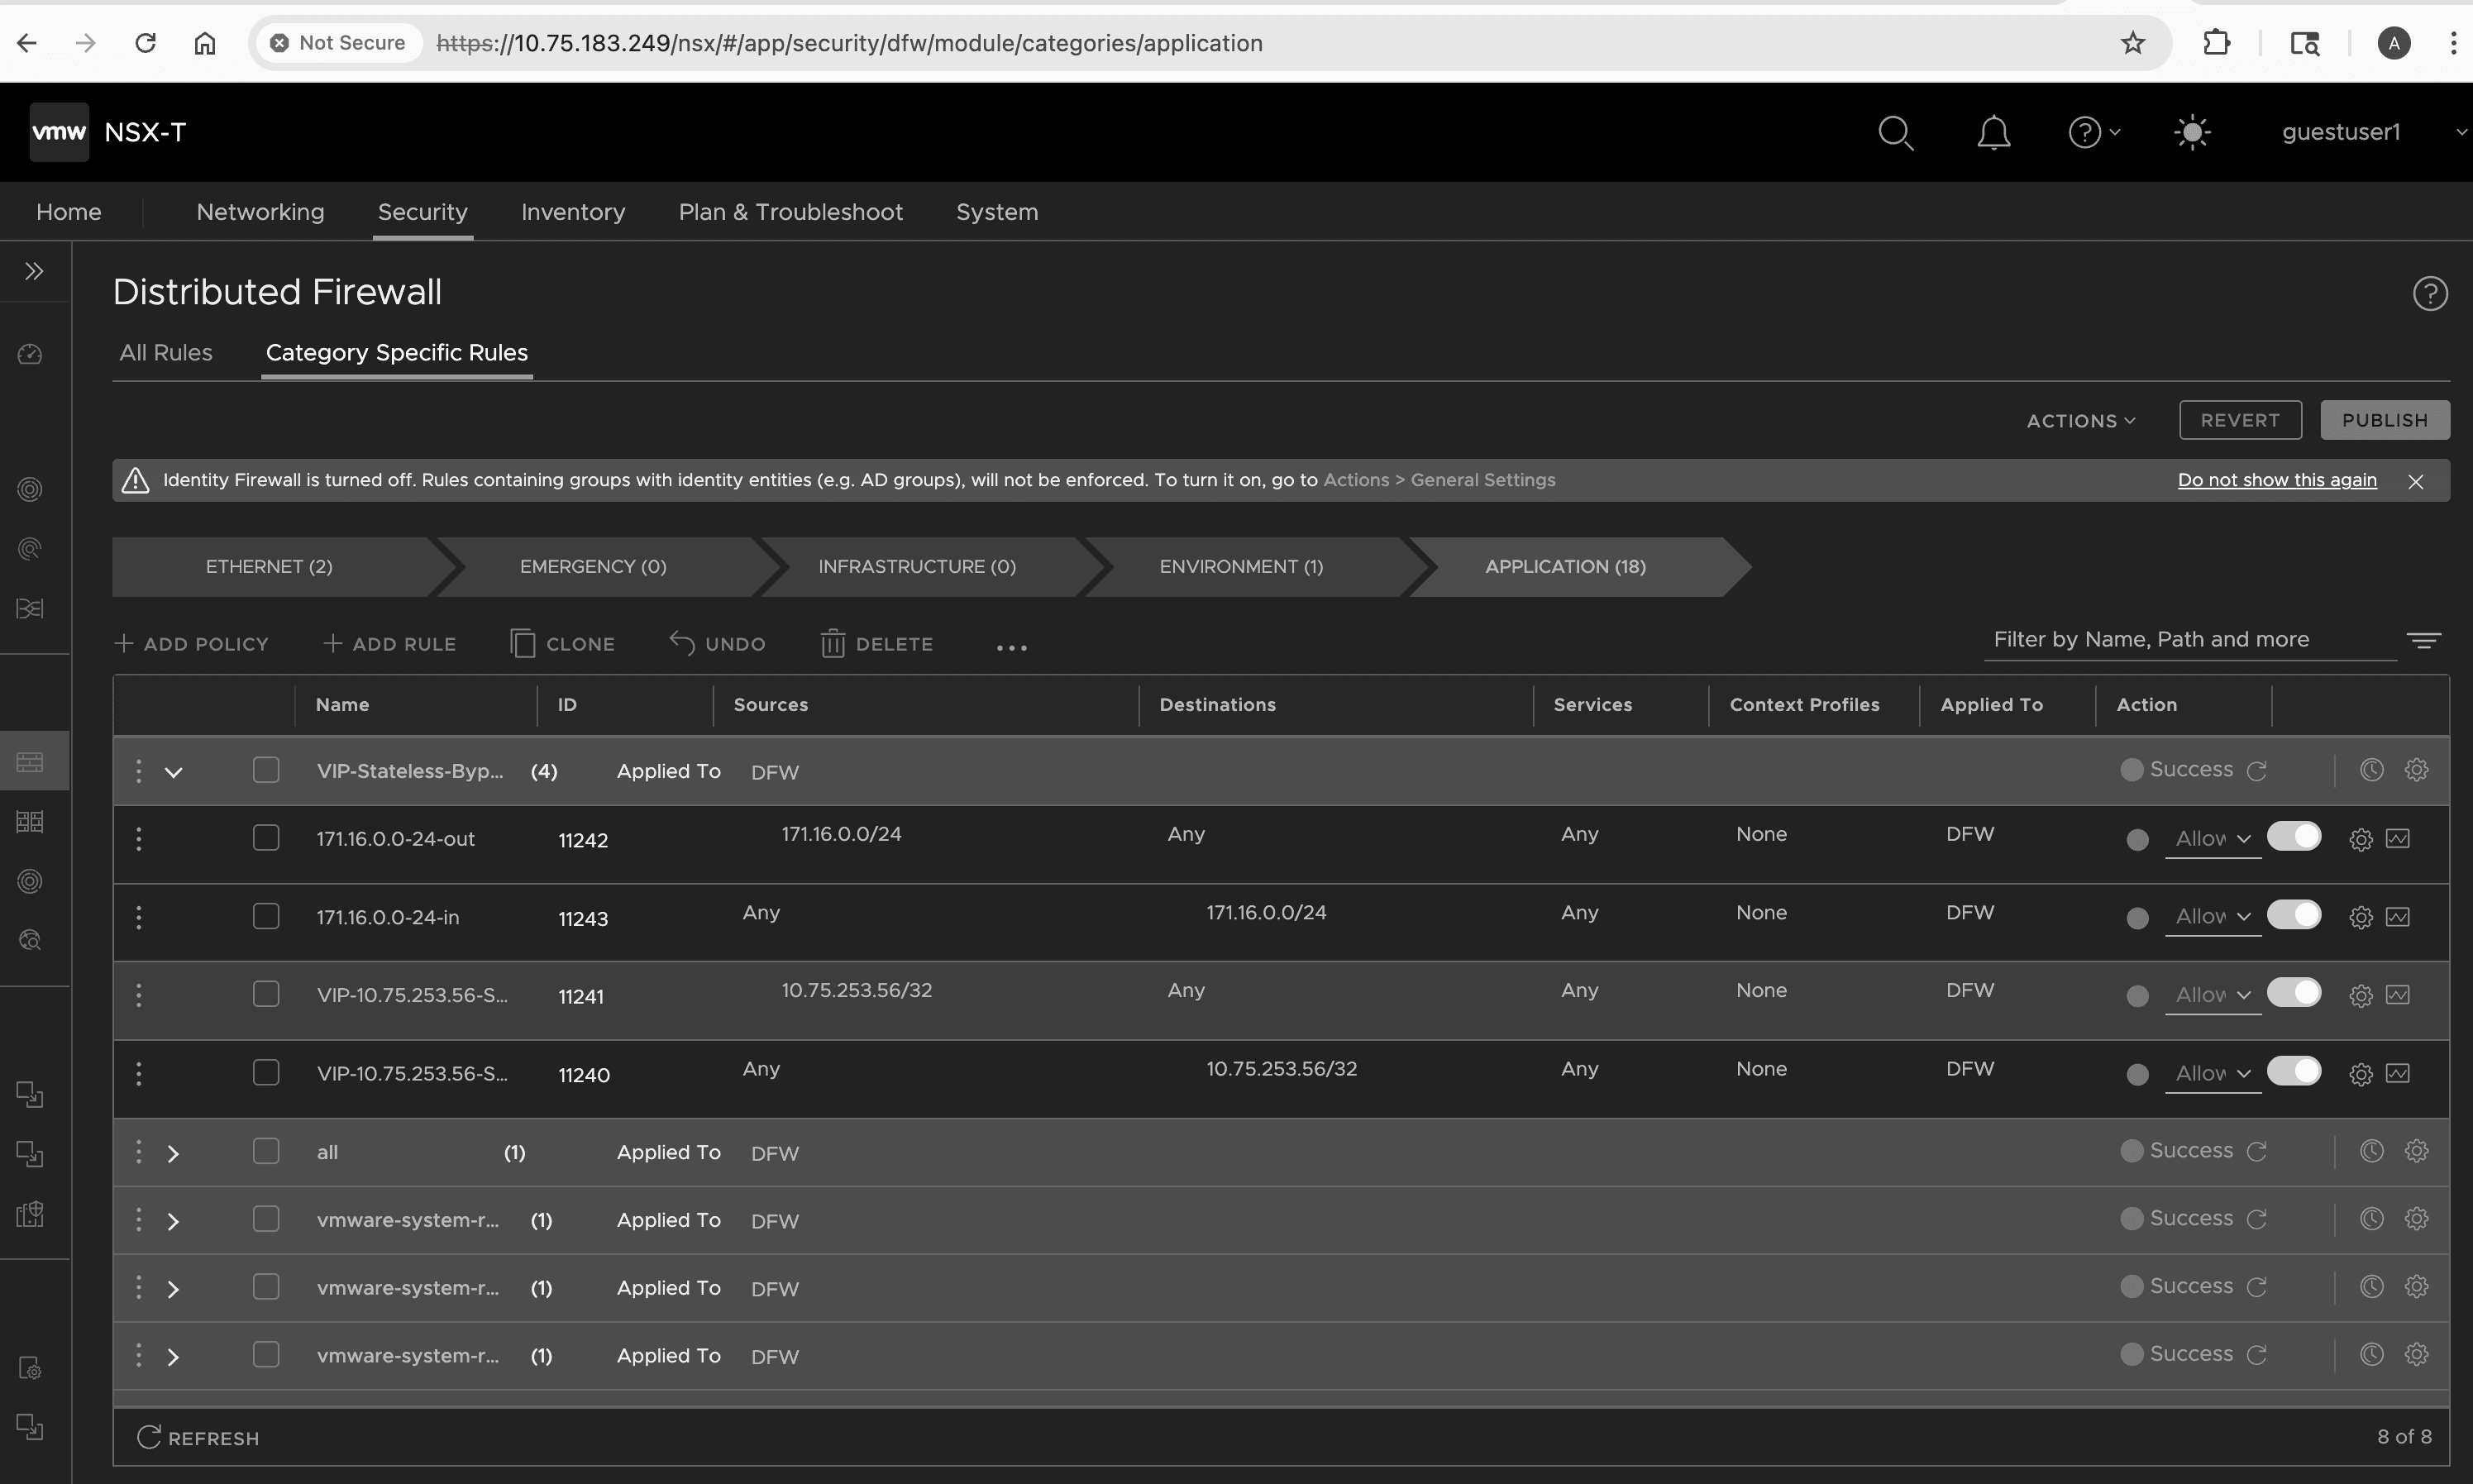Viewport: 2473px width, 1484px height.
Task: Check the checkbox on the 'all' policy row
Action: (x=265, y=1151)
